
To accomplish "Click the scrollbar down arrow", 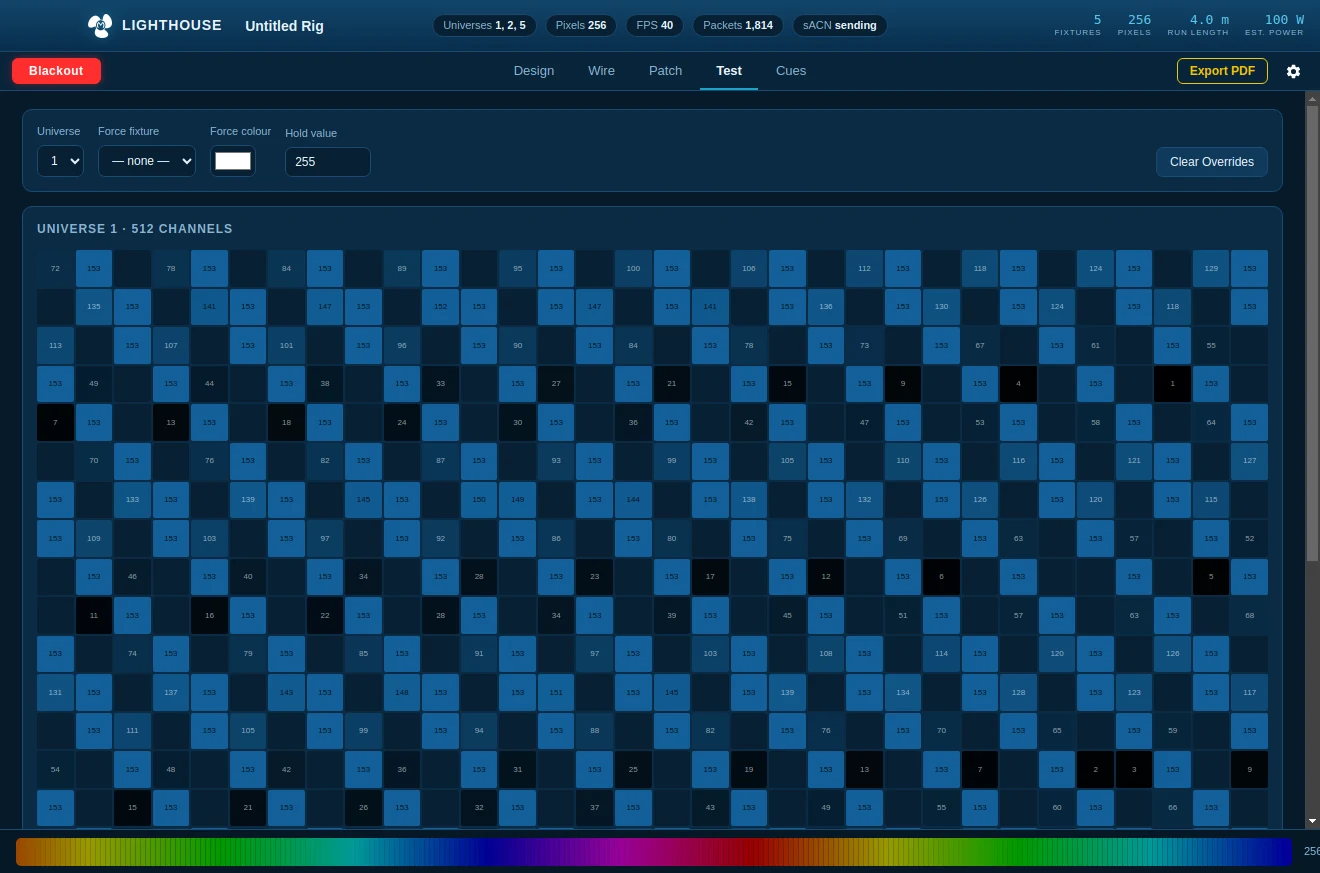I will pos(1312,821).
